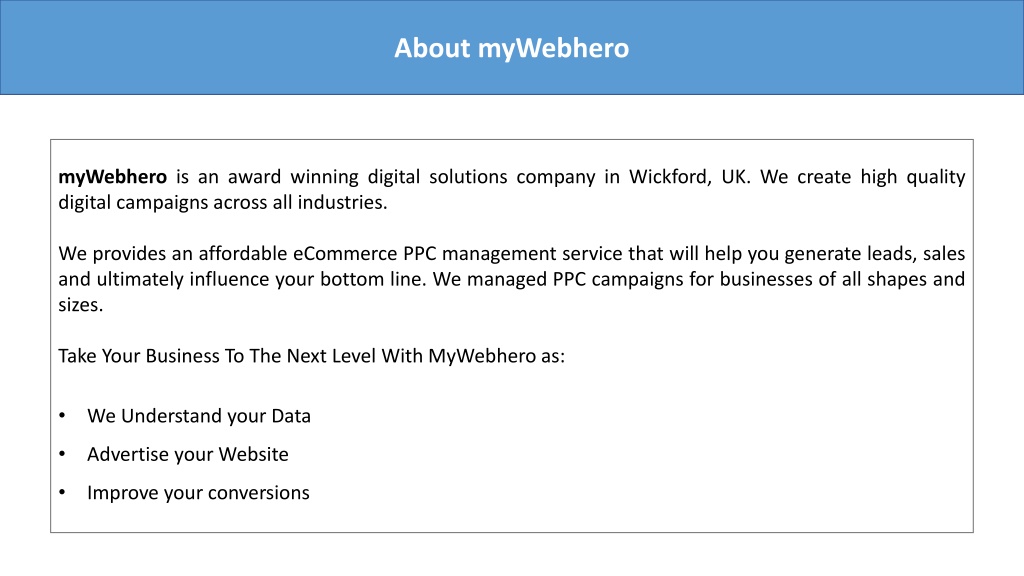Click the phrase bottom line

coord(373,279)
